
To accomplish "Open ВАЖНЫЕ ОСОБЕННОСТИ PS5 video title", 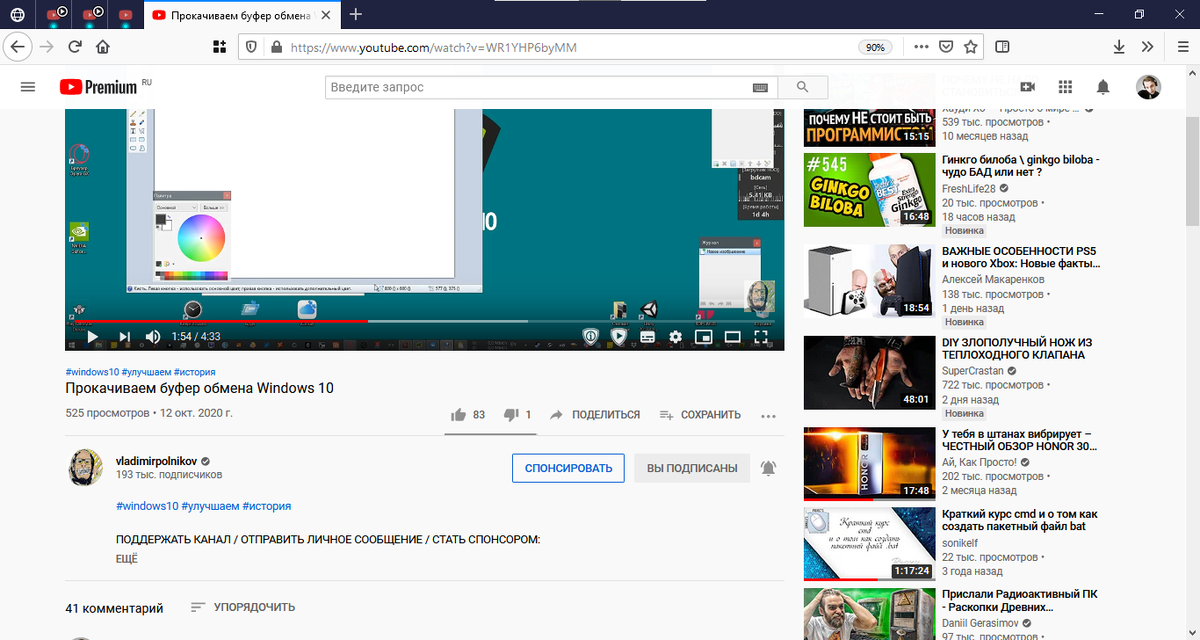I will [1020, 257].
